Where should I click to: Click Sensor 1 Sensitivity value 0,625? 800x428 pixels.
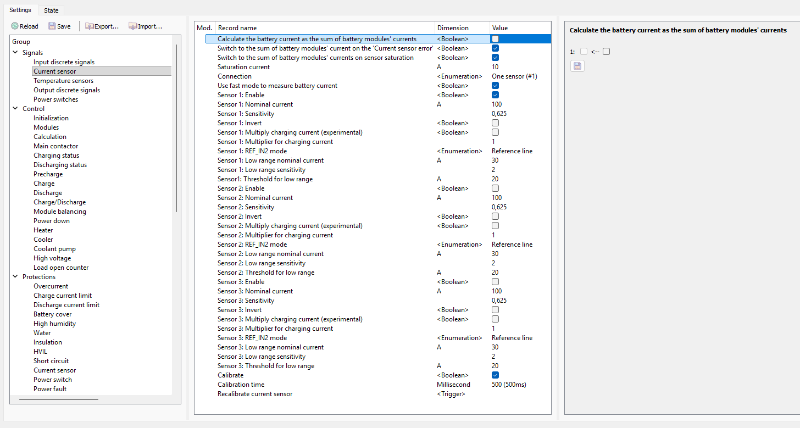tap(499, 114)
